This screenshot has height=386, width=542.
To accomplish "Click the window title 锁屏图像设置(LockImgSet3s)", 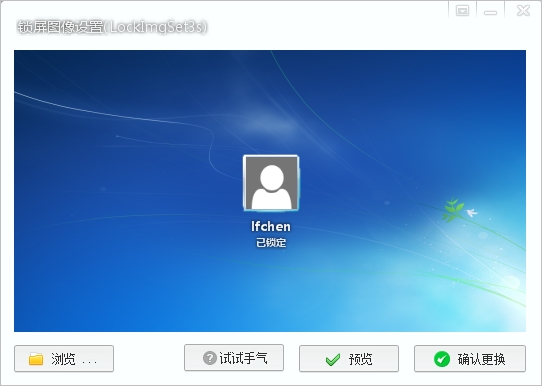I will [112, 27].
